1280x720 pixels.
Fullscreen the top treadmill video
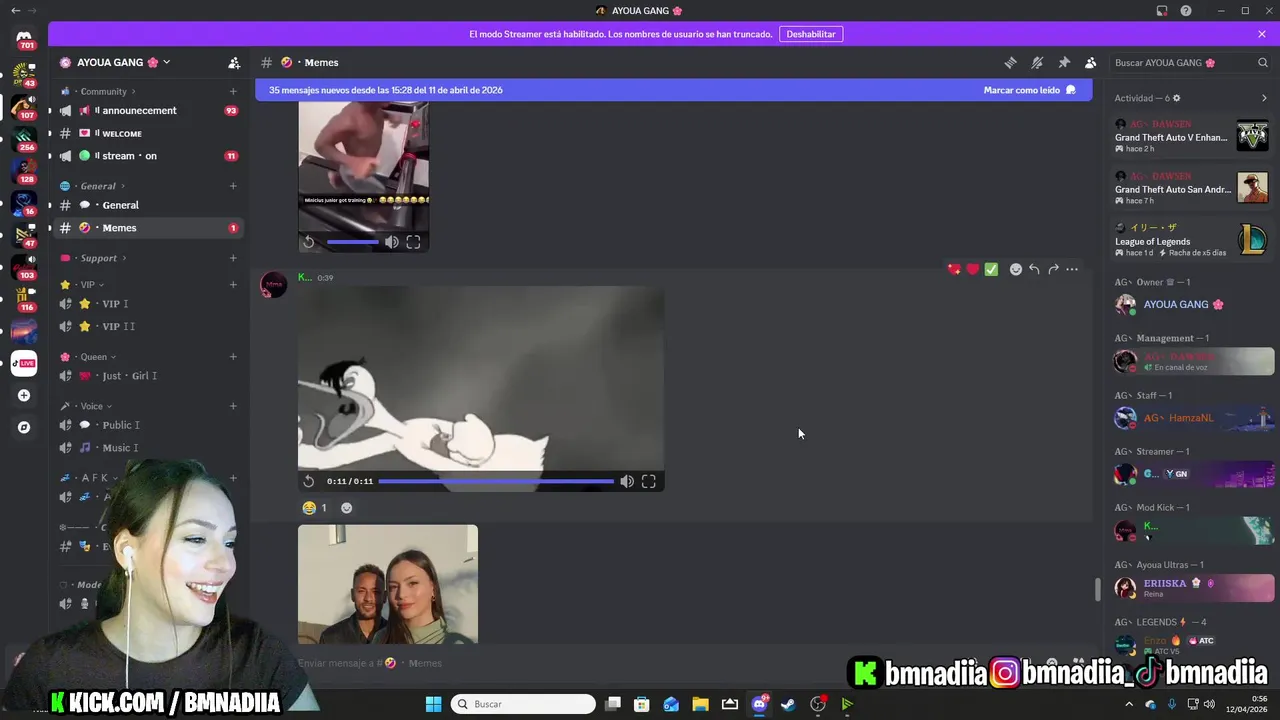coord(413,242)
